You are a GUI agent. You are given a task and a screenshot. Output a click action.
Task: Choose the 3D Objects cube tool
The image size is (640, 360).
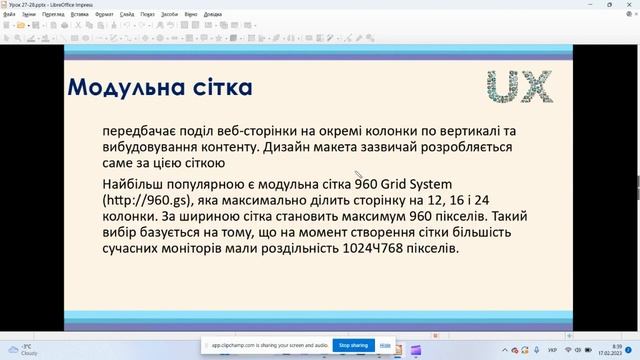(x=233, y=38)
